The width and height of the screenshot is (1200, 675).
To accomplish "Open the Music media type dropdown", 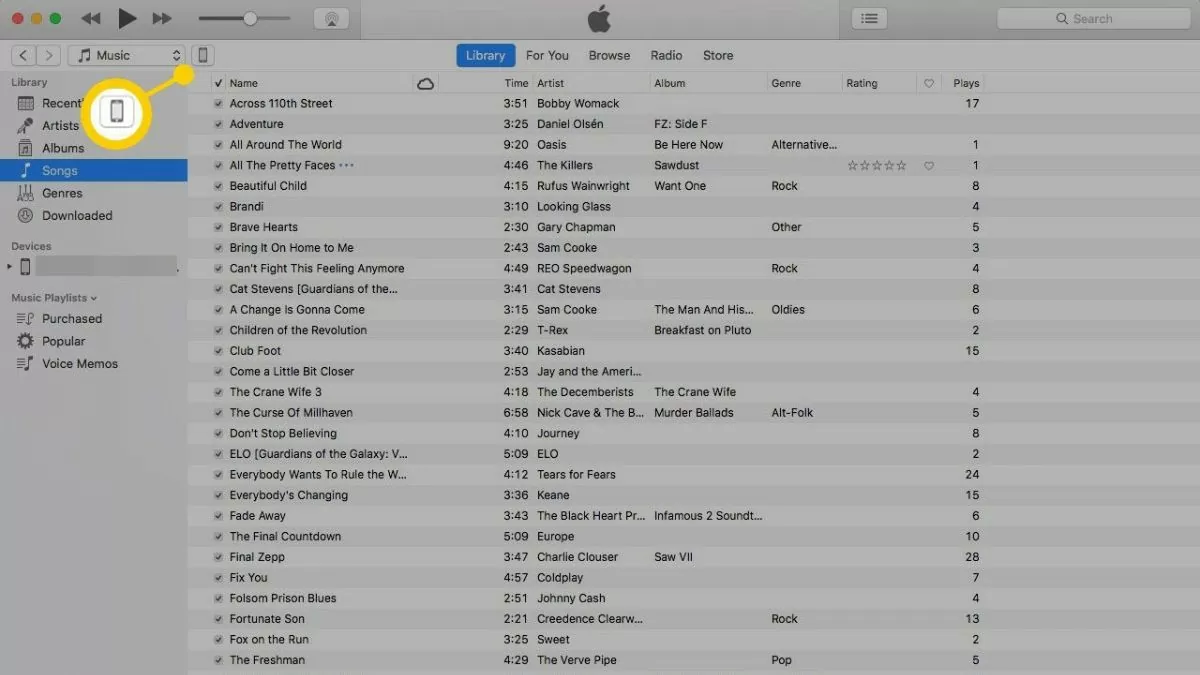I will (x=128, y=55).
